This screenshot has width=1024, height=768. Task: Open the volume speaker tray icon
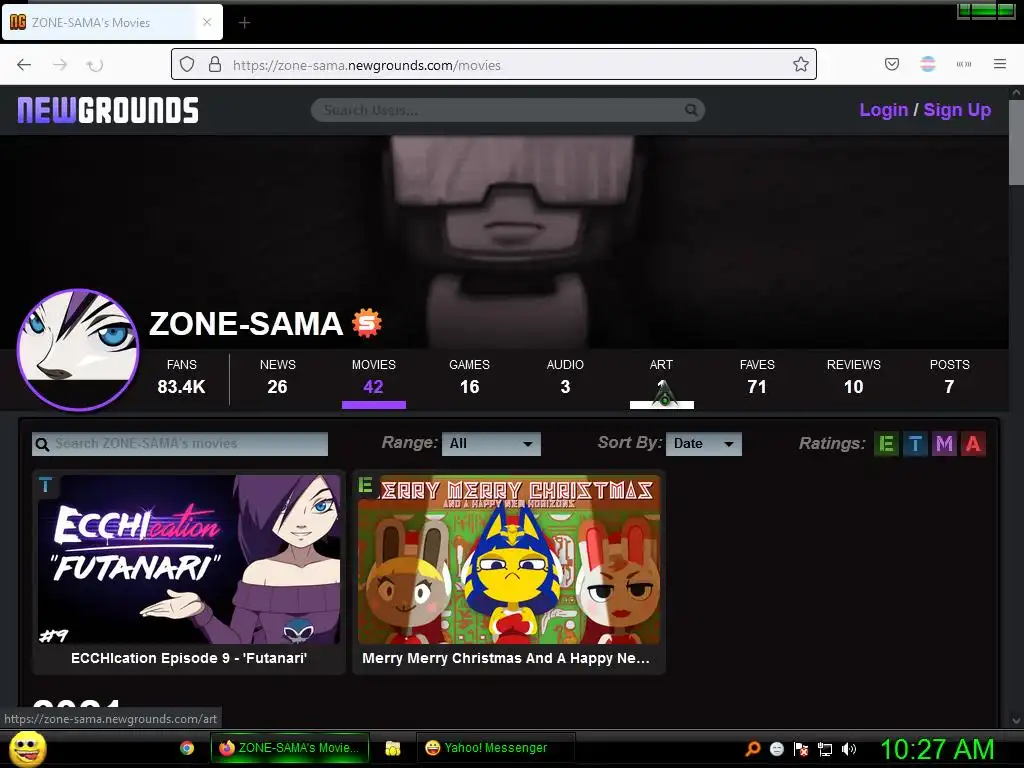pyautogui.click(x=849, y=749)
